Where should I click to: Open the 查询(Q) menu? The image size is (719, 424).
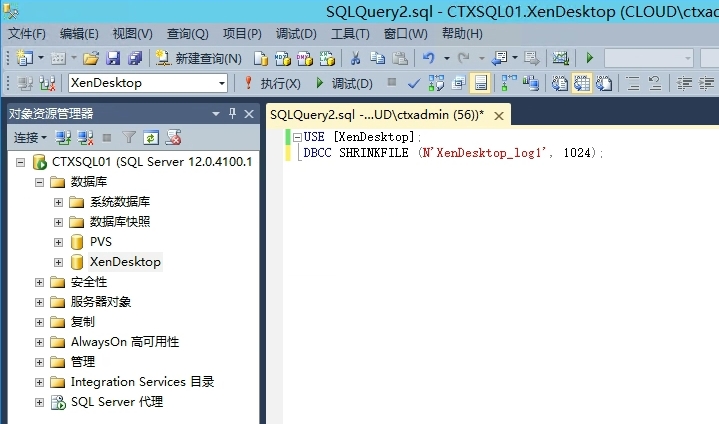[x=186, y=33]
